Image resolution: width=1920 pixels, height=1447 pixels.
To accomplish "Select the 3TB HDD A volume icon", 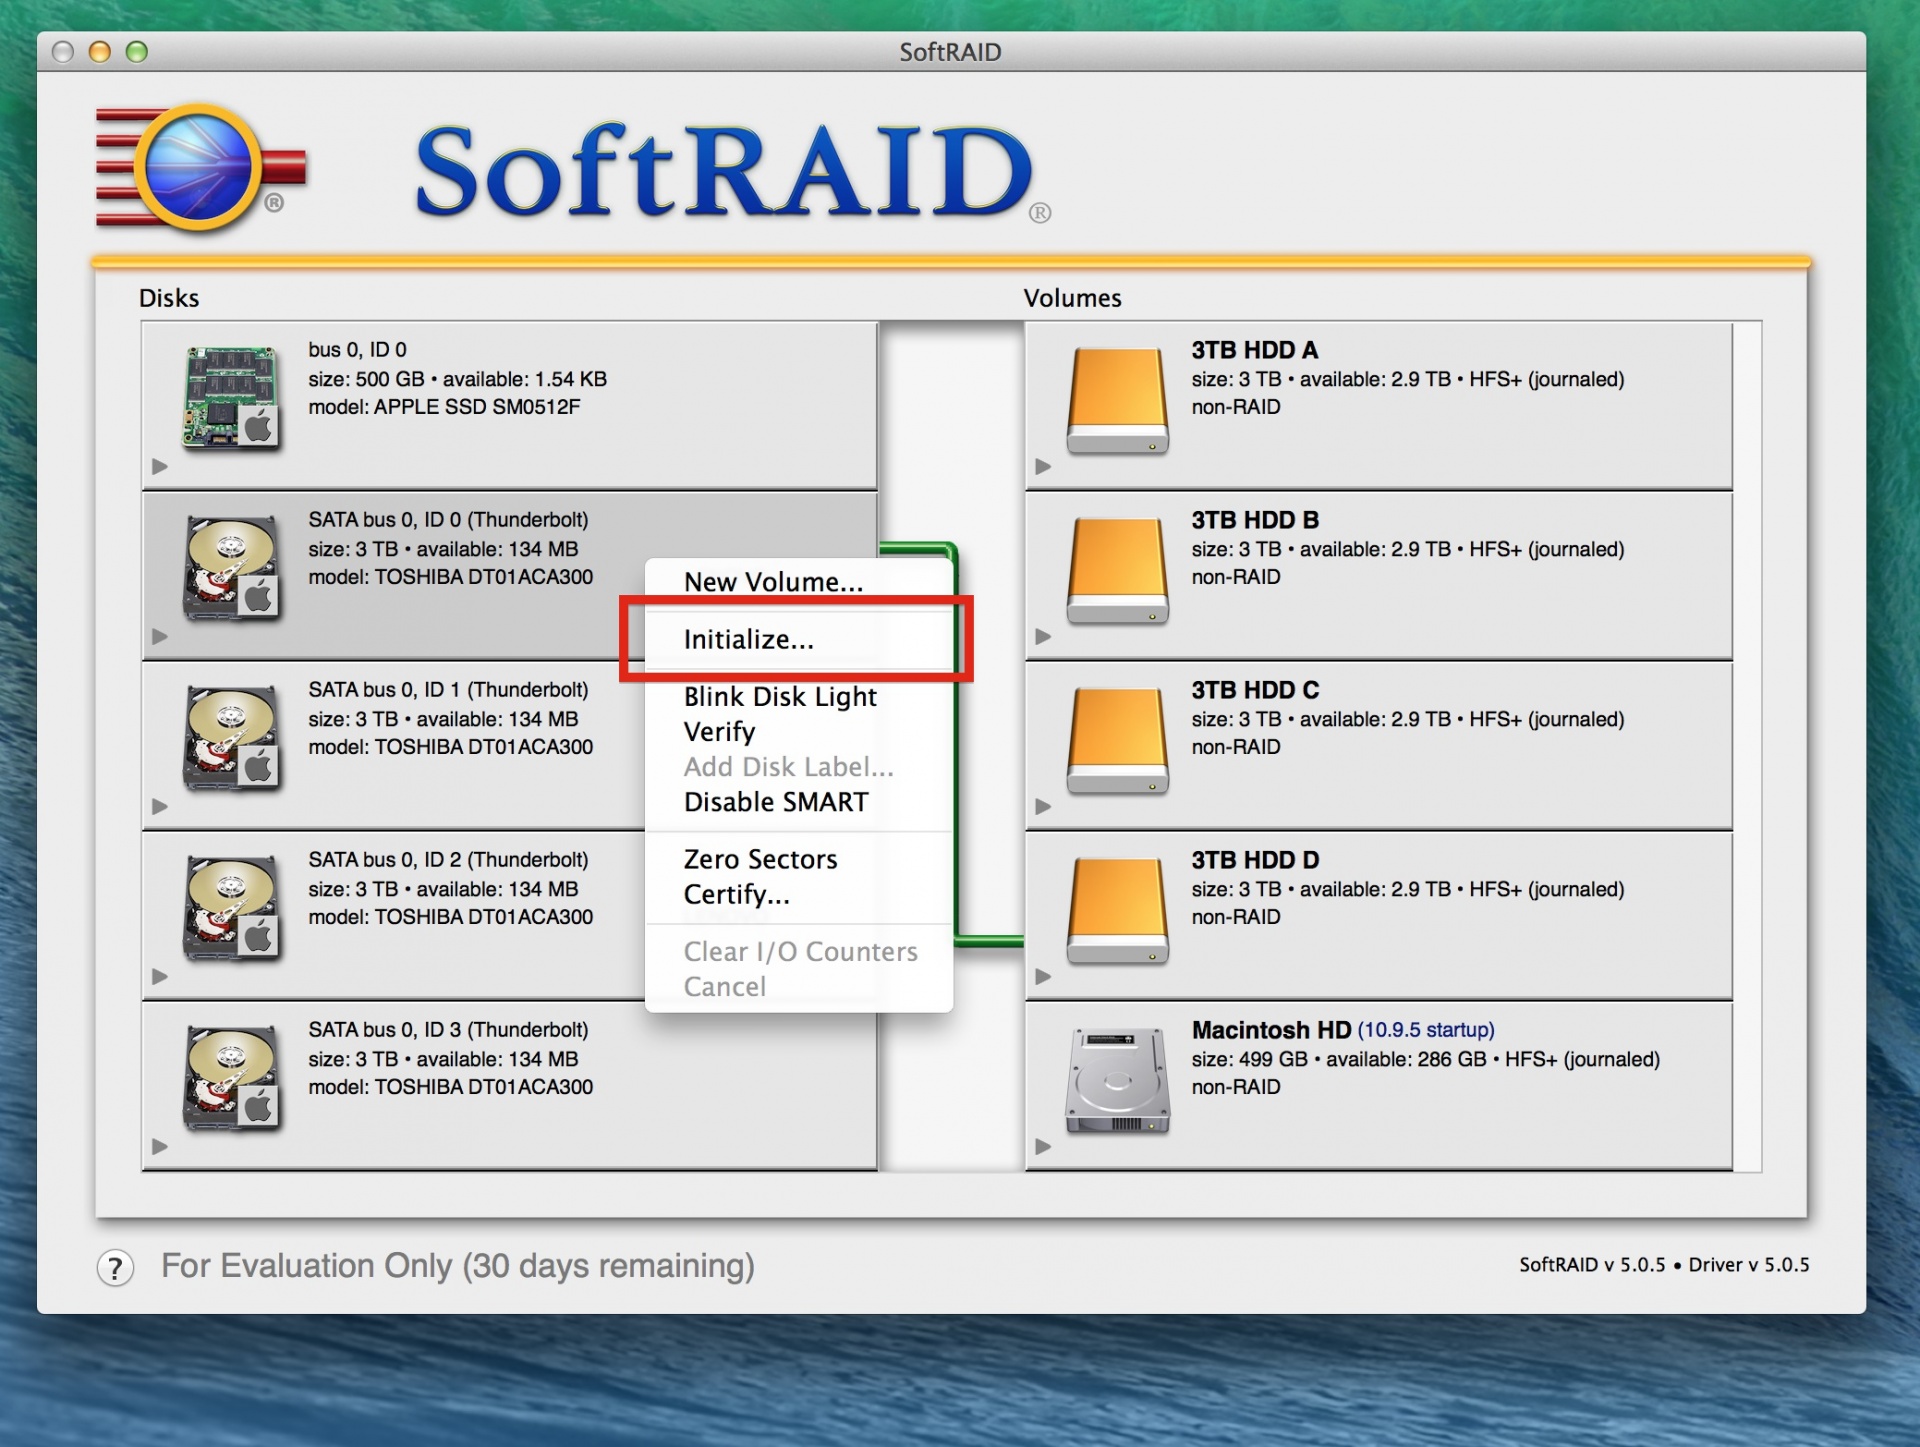I will tap(1117, 399).
